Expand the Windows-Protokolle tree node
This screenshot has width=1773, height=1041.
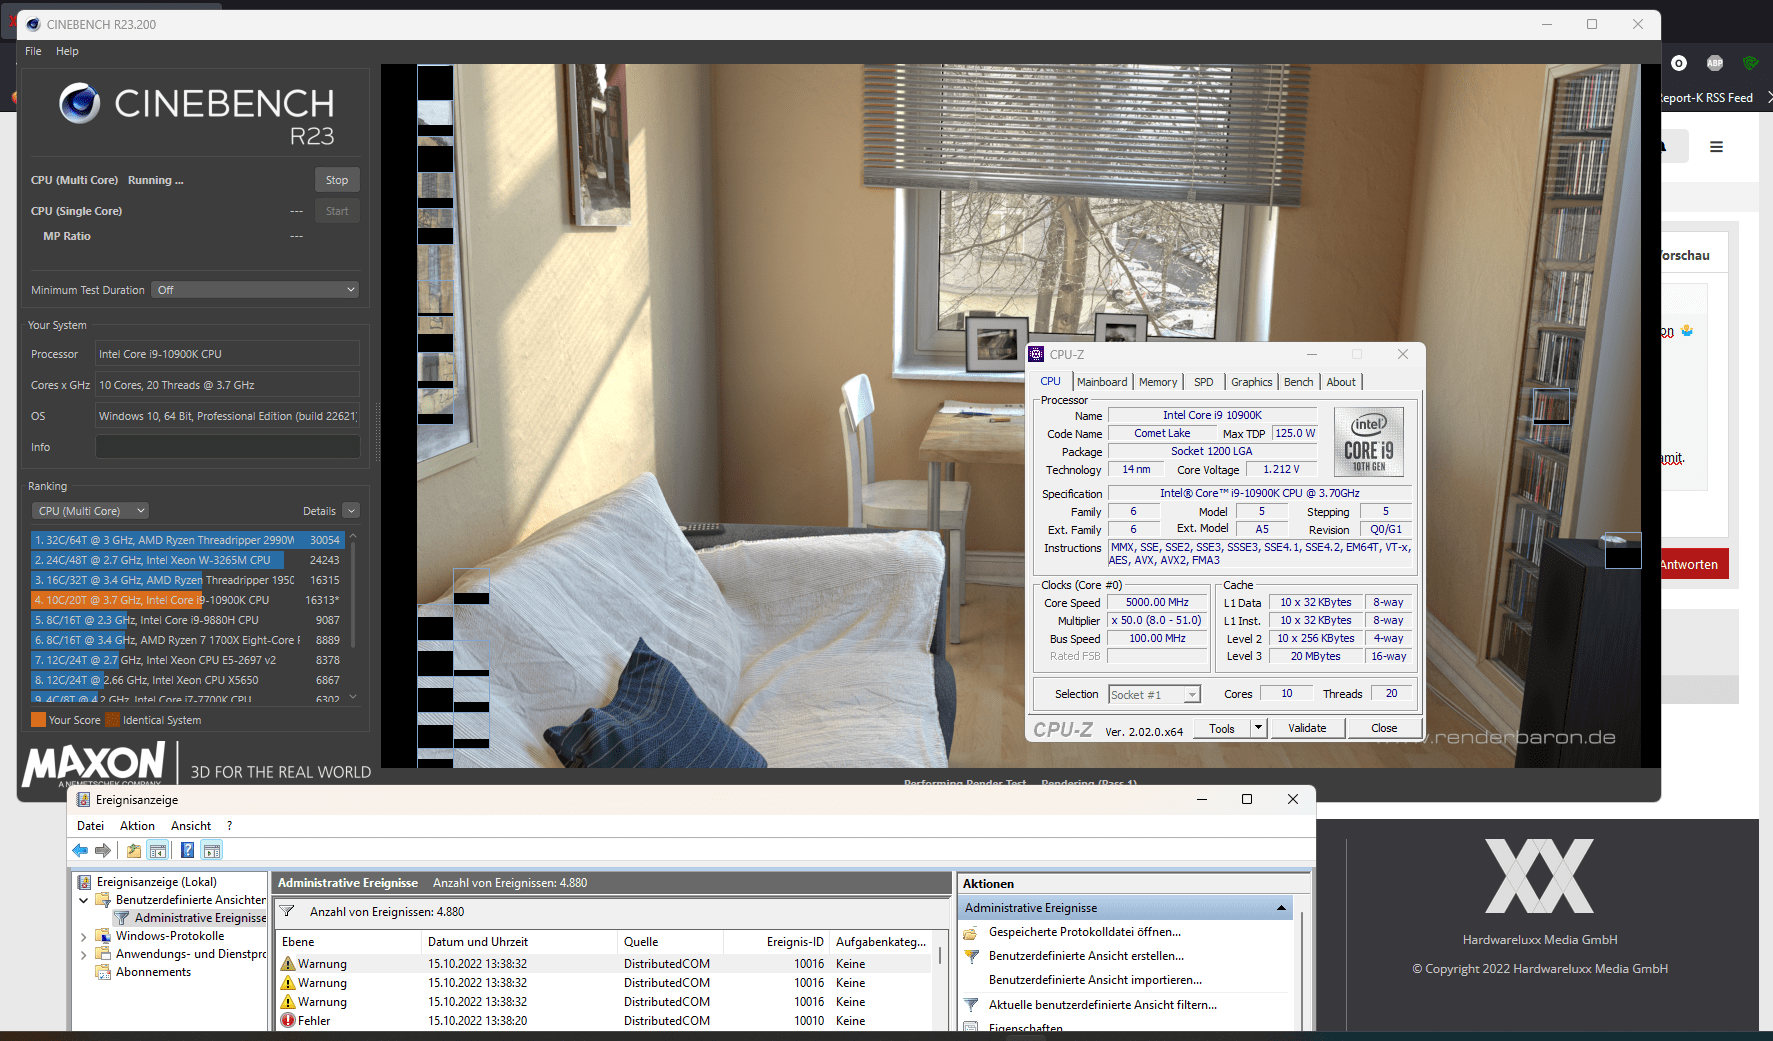pos(84,937)
